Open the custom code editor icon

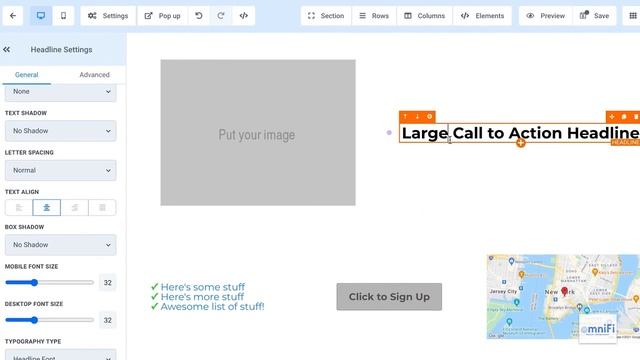pos(244,16)
